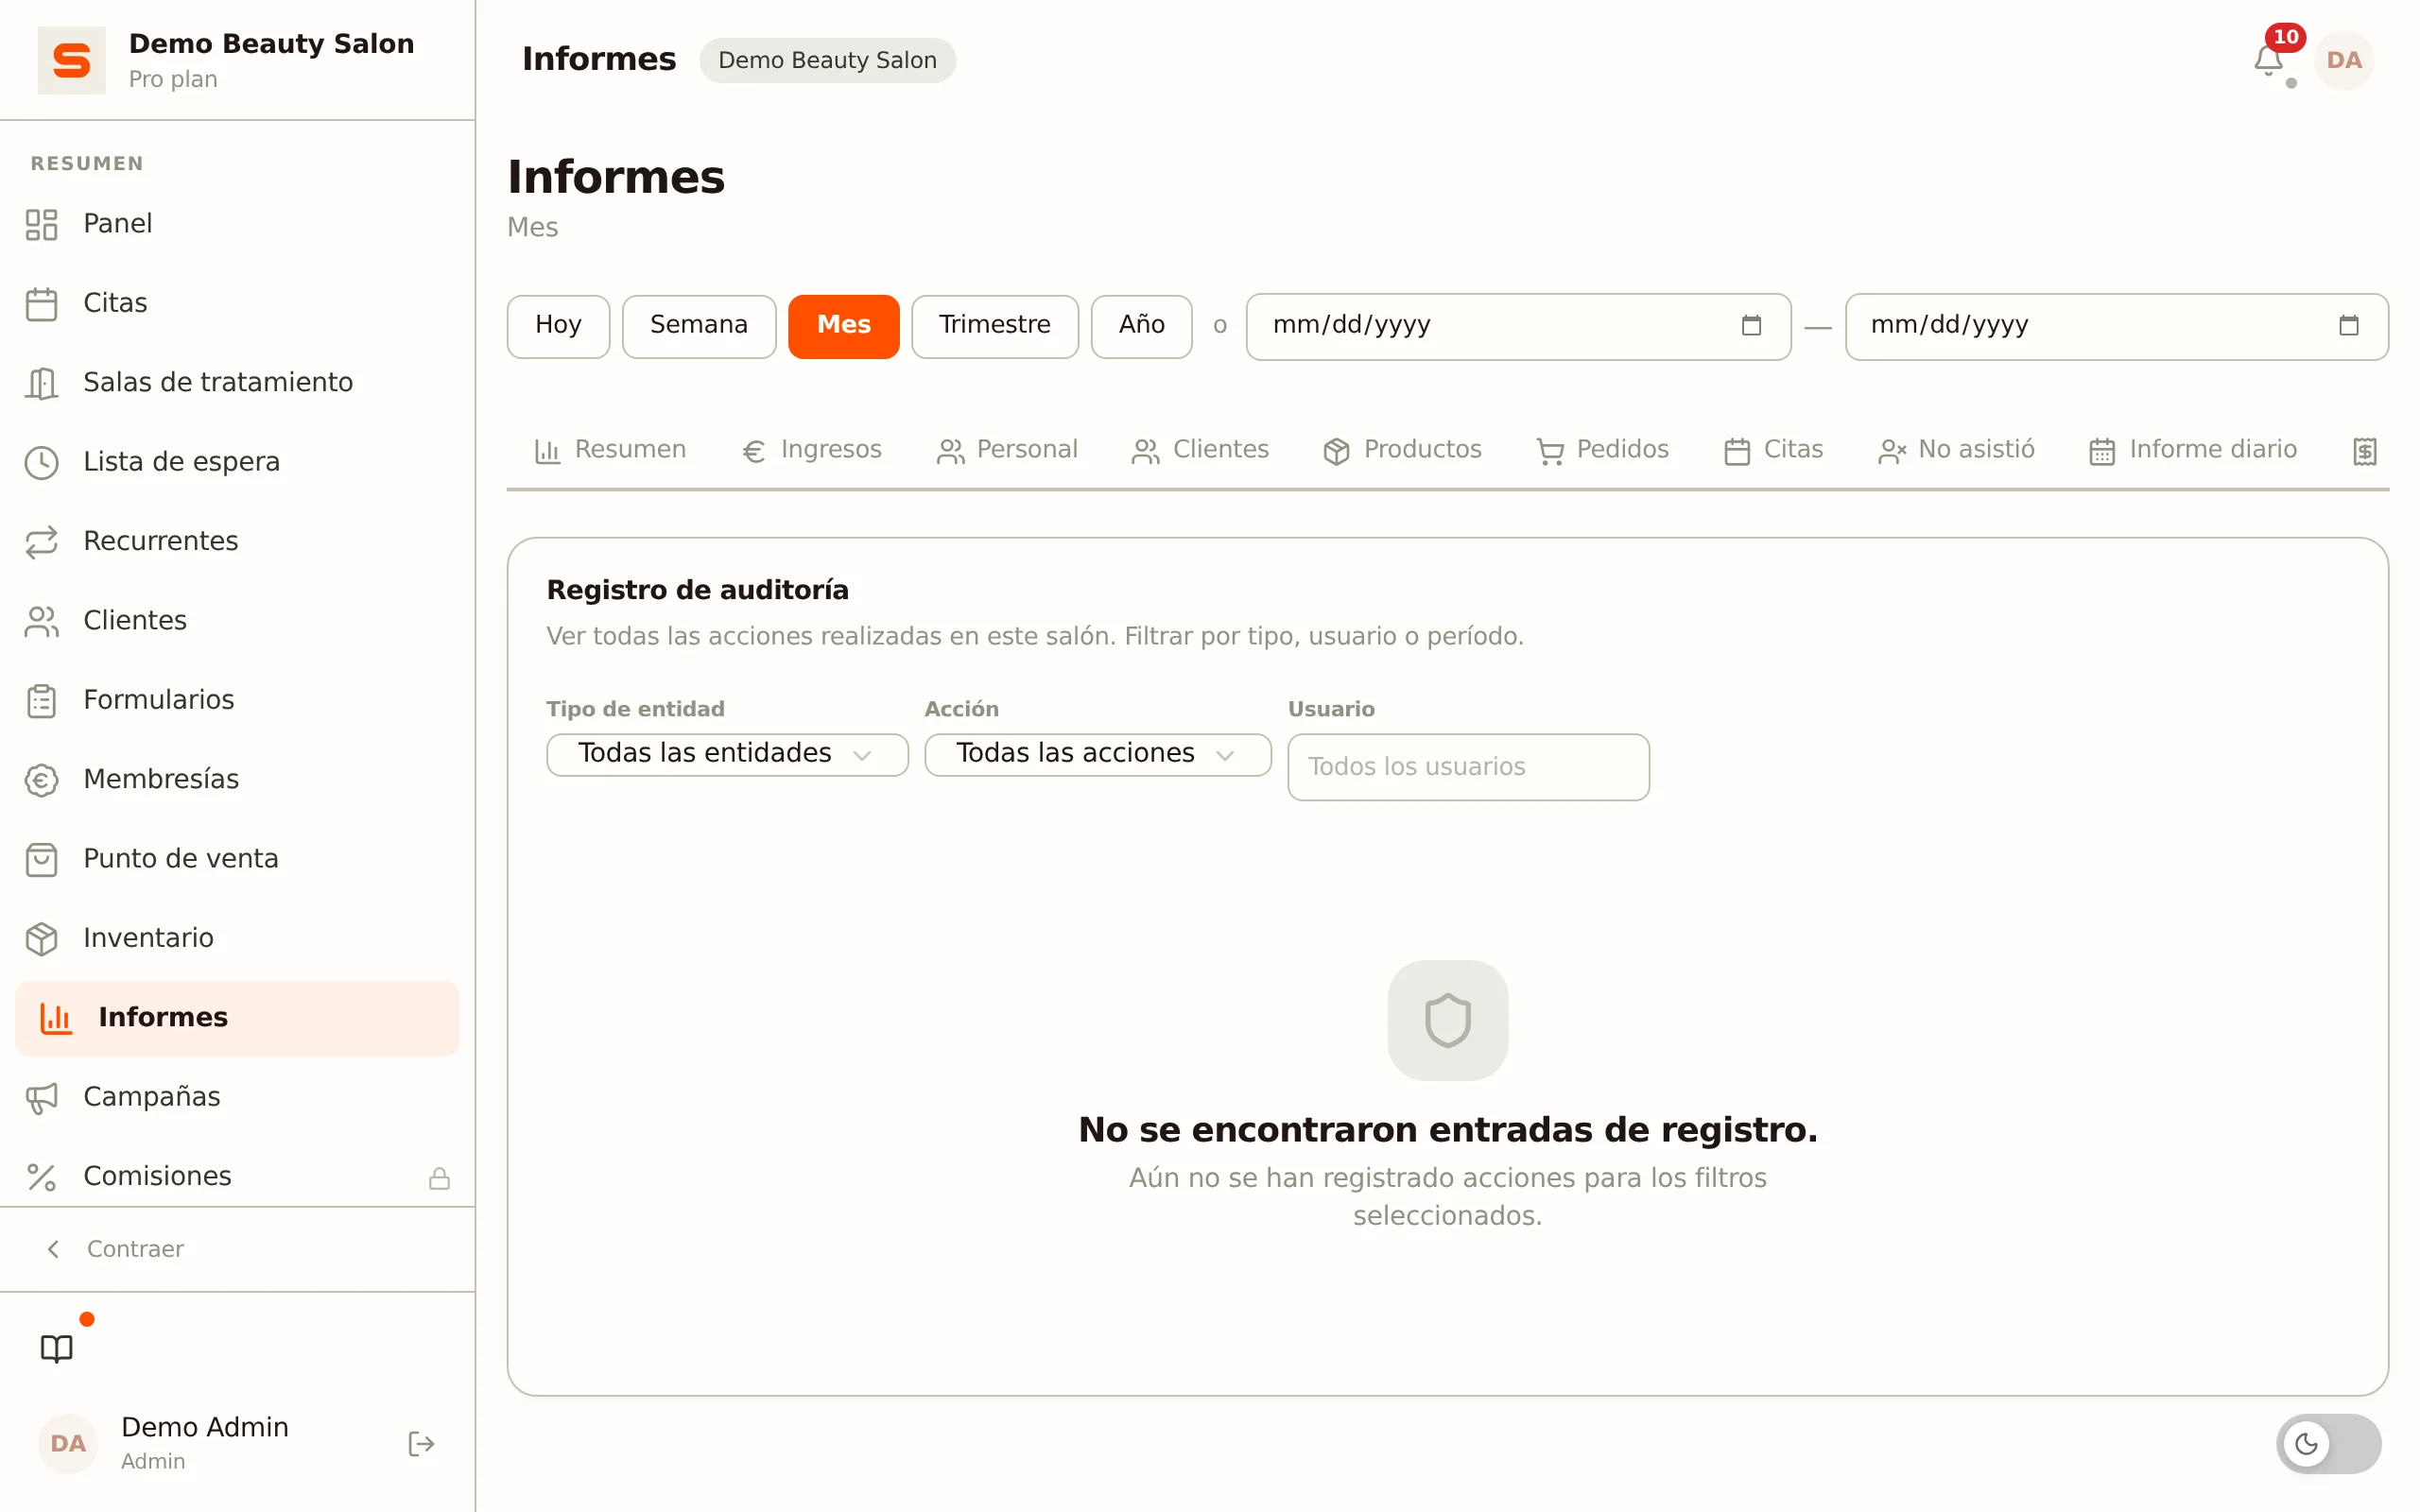Click the Demo Admin avatar in sidebar
2420x1512 pixels.
click(68, 1443)
